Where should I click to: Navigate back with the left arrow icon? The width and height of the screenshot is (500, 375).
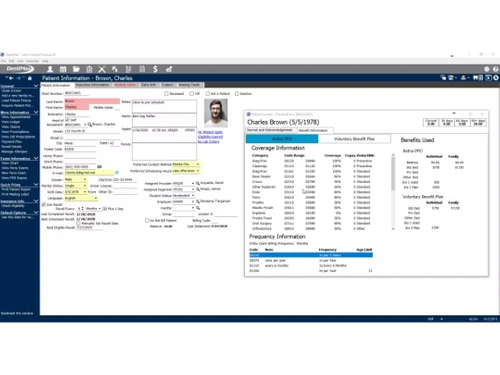(11, 78)
